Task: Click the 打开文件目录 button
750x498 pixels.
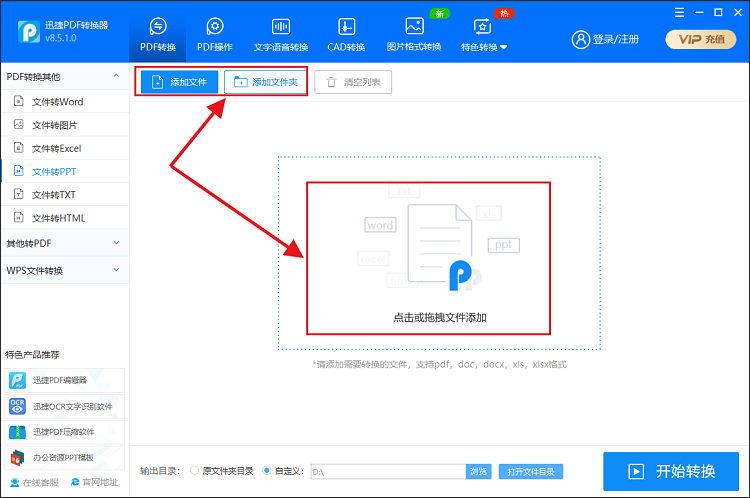Action: tap(531, 472)
